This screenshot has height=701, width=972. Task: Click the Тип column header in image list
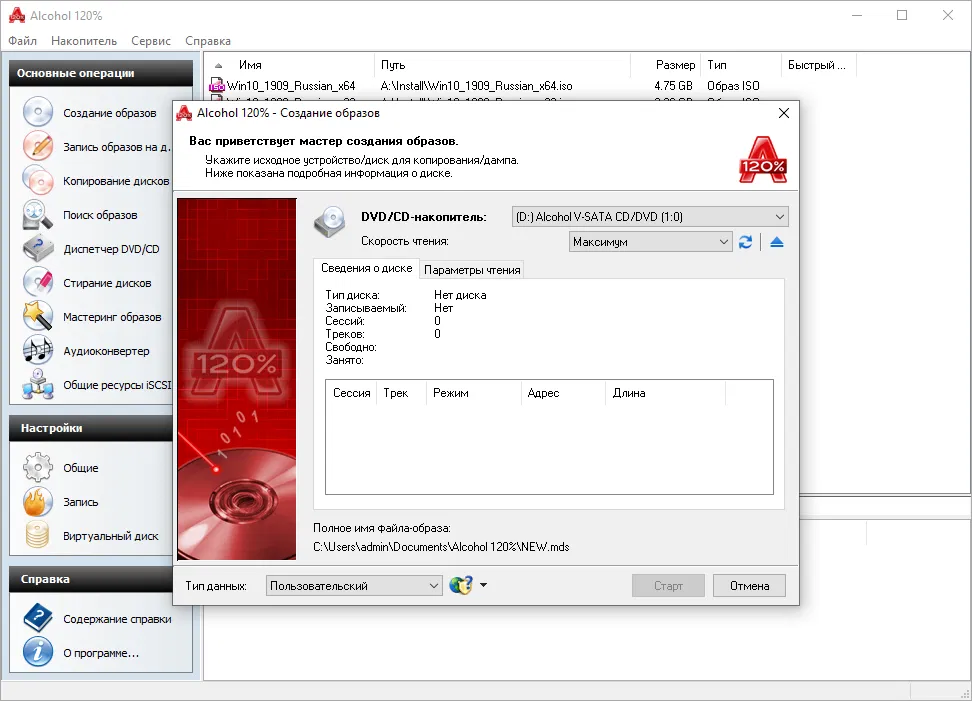pos(741,65)
